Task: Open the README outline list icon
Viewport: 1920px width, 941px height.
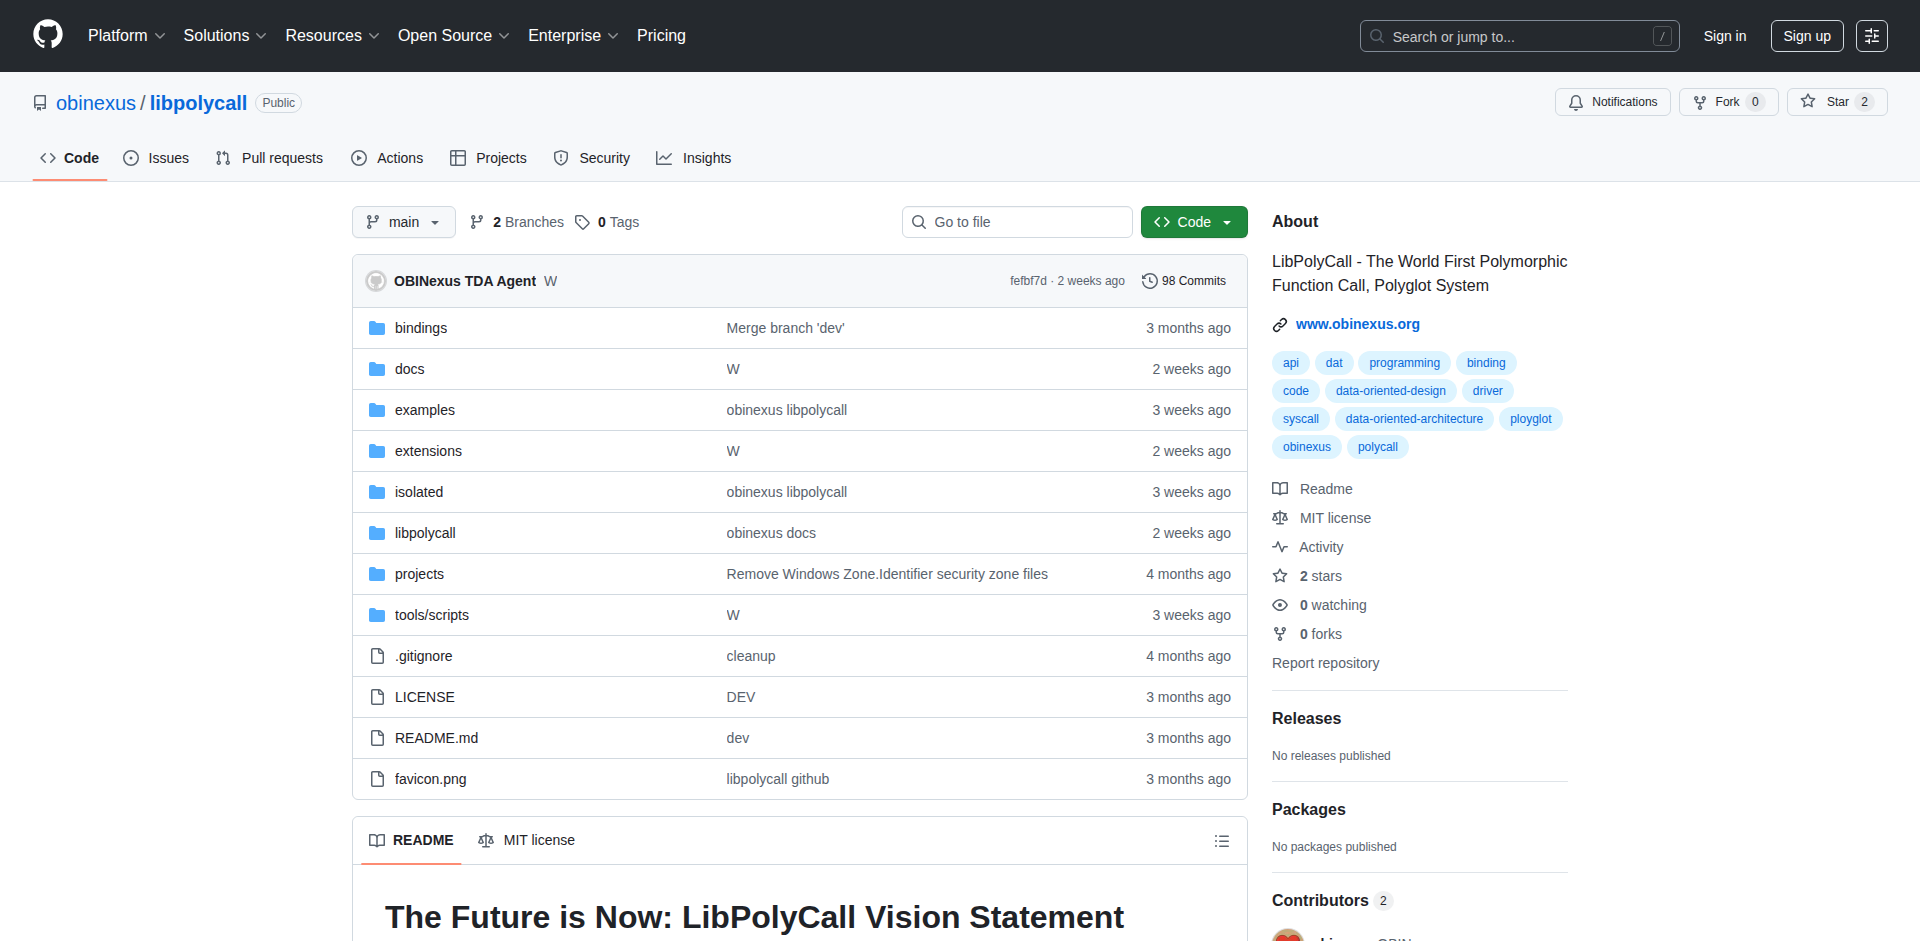Action: 1221,841
